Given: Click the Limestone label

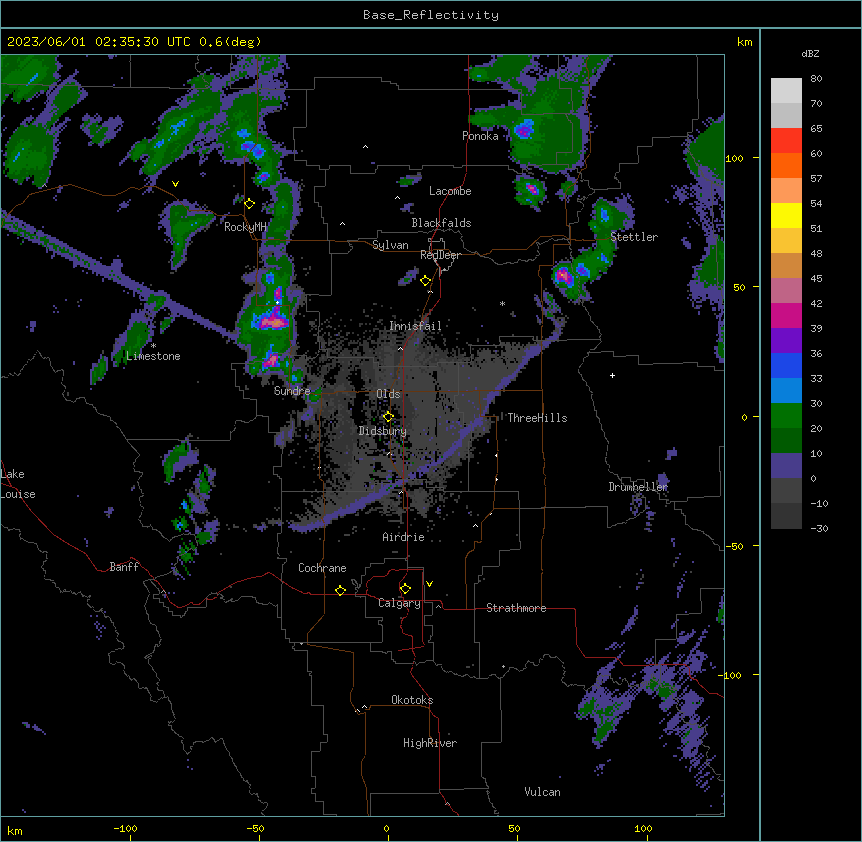Looking at the screenshot, I should (153, 356).
